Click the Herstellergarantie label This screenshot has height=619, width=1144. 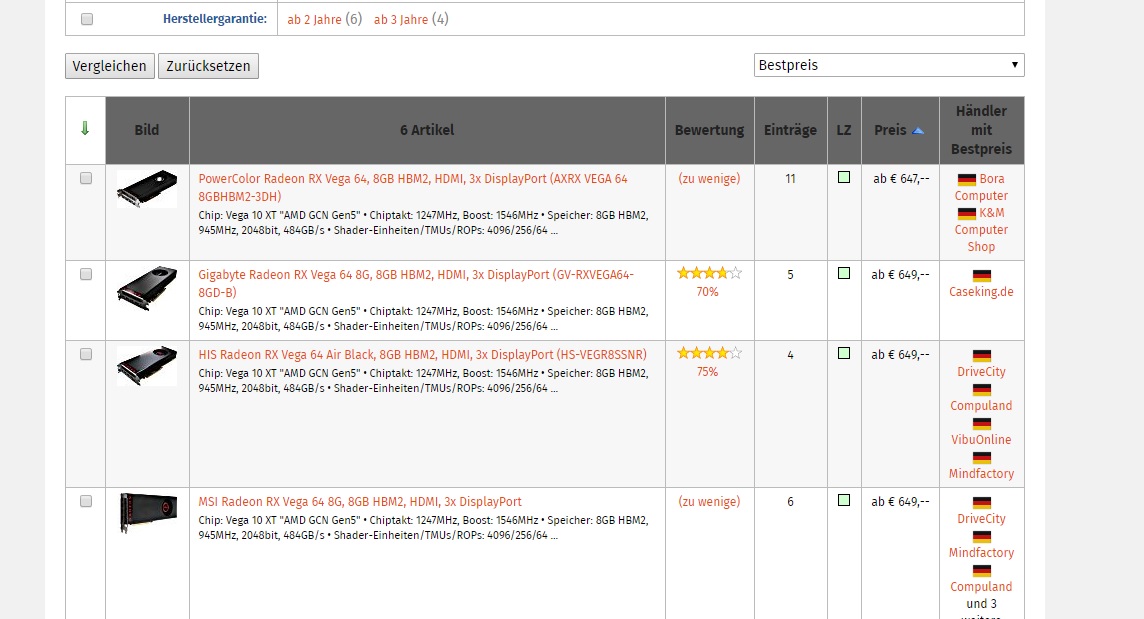coord(214,19)
